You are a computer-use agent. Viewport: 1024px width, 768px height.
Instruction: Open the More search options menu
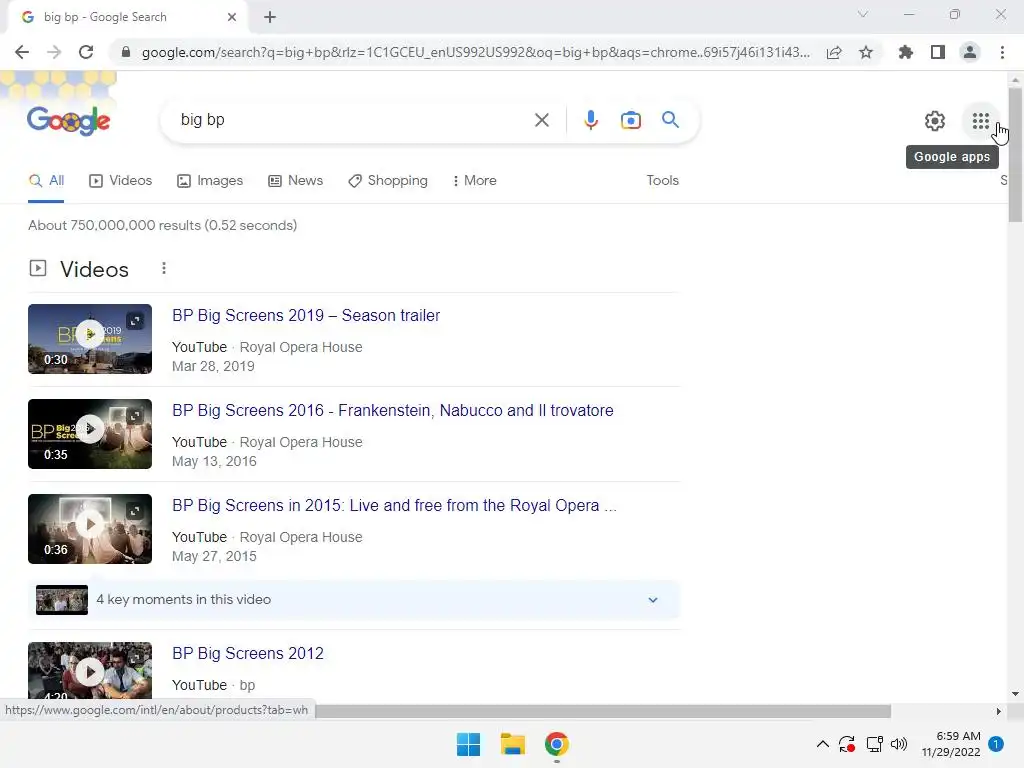click(474, 181)
